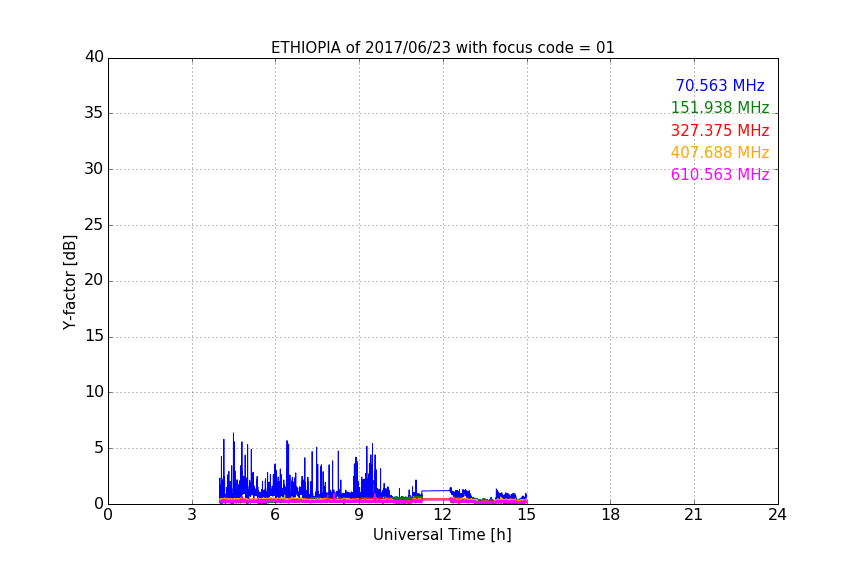Image resolution: width=864 pixels, height=576 pixels.
Task: Click the x-axis tick label 18
Action: pyautogui.click(x=611, y=515)
